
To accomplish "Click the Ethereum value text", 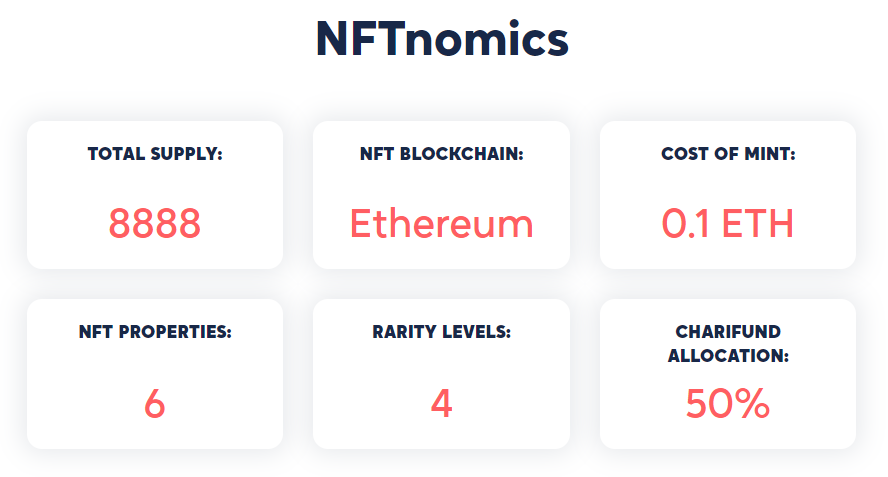I will point(442,223).
